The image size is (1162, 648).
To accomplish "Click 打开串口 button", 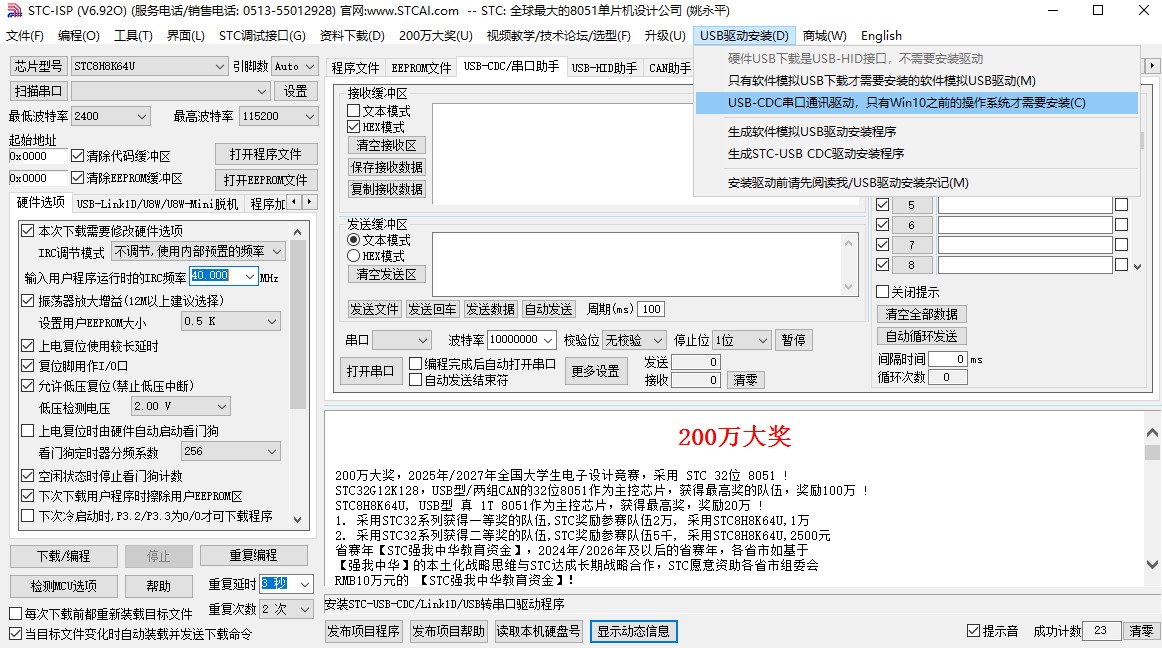I will tap(370, 371).
